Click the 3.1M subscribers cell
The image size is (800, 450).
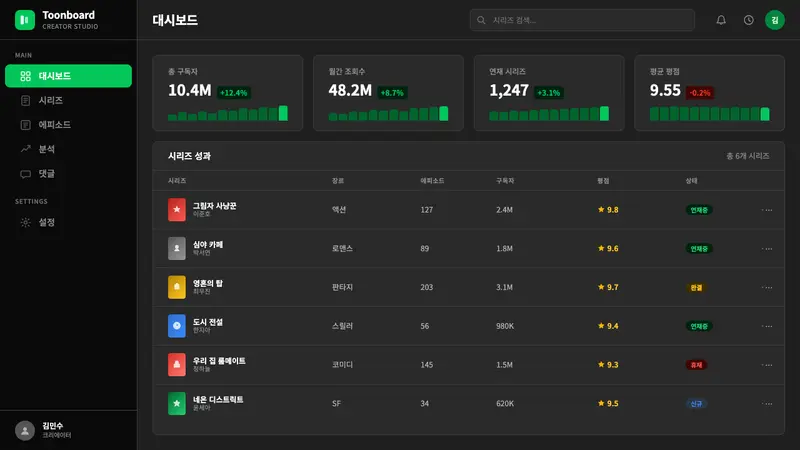505,287
